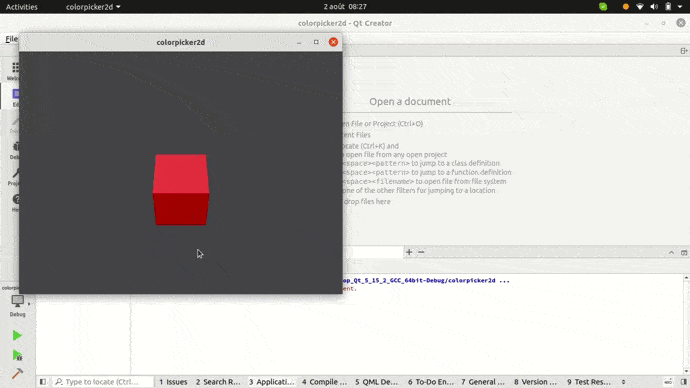This screenshot has width=690, height=388.
Task: Start debugging with the play-with-bug icon
Action: point(17,355)
